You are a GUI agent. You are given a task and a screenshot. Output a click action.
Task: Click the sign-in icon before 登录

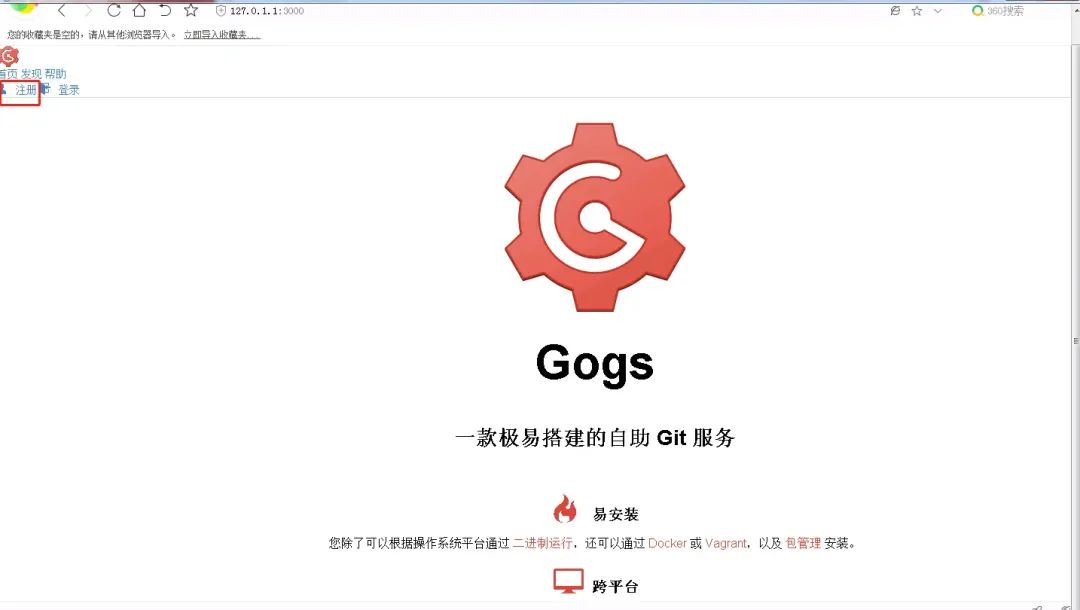(45, 89)
